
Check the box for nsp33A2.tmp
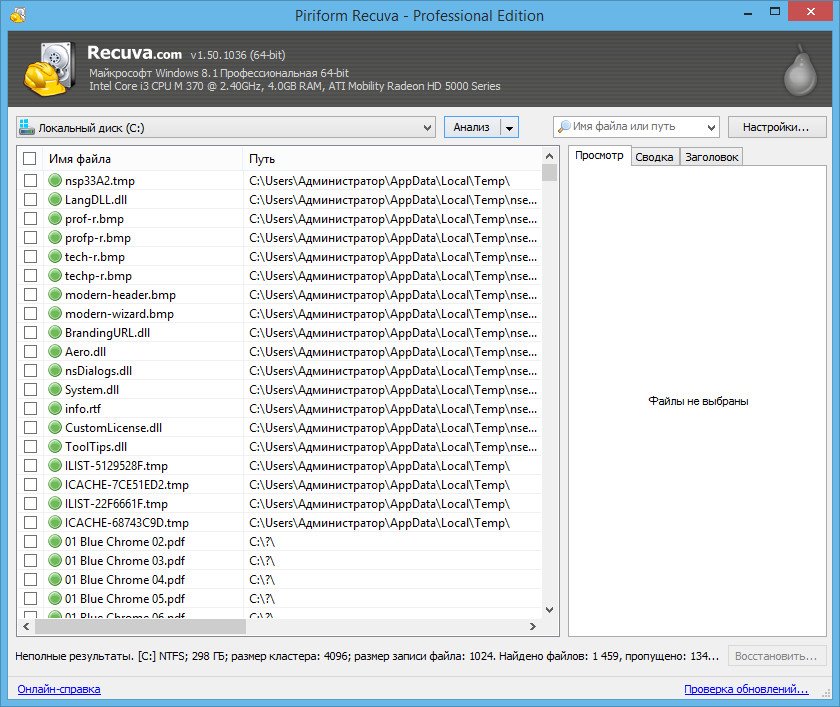(x=31, y=180)
